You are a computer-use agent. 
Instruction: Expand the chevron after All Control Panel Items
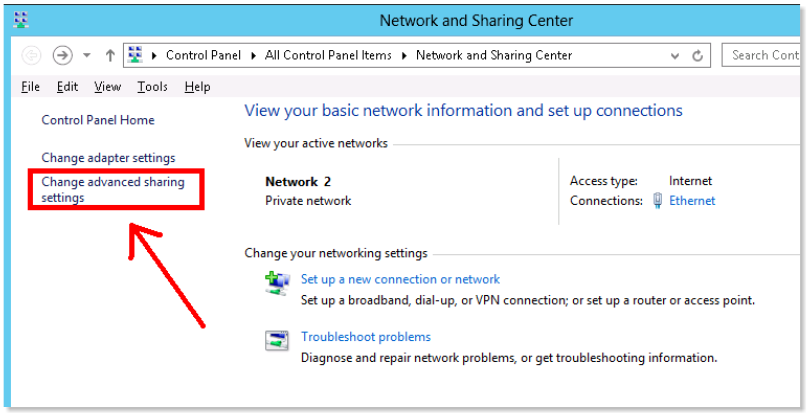tap(404, 55)
